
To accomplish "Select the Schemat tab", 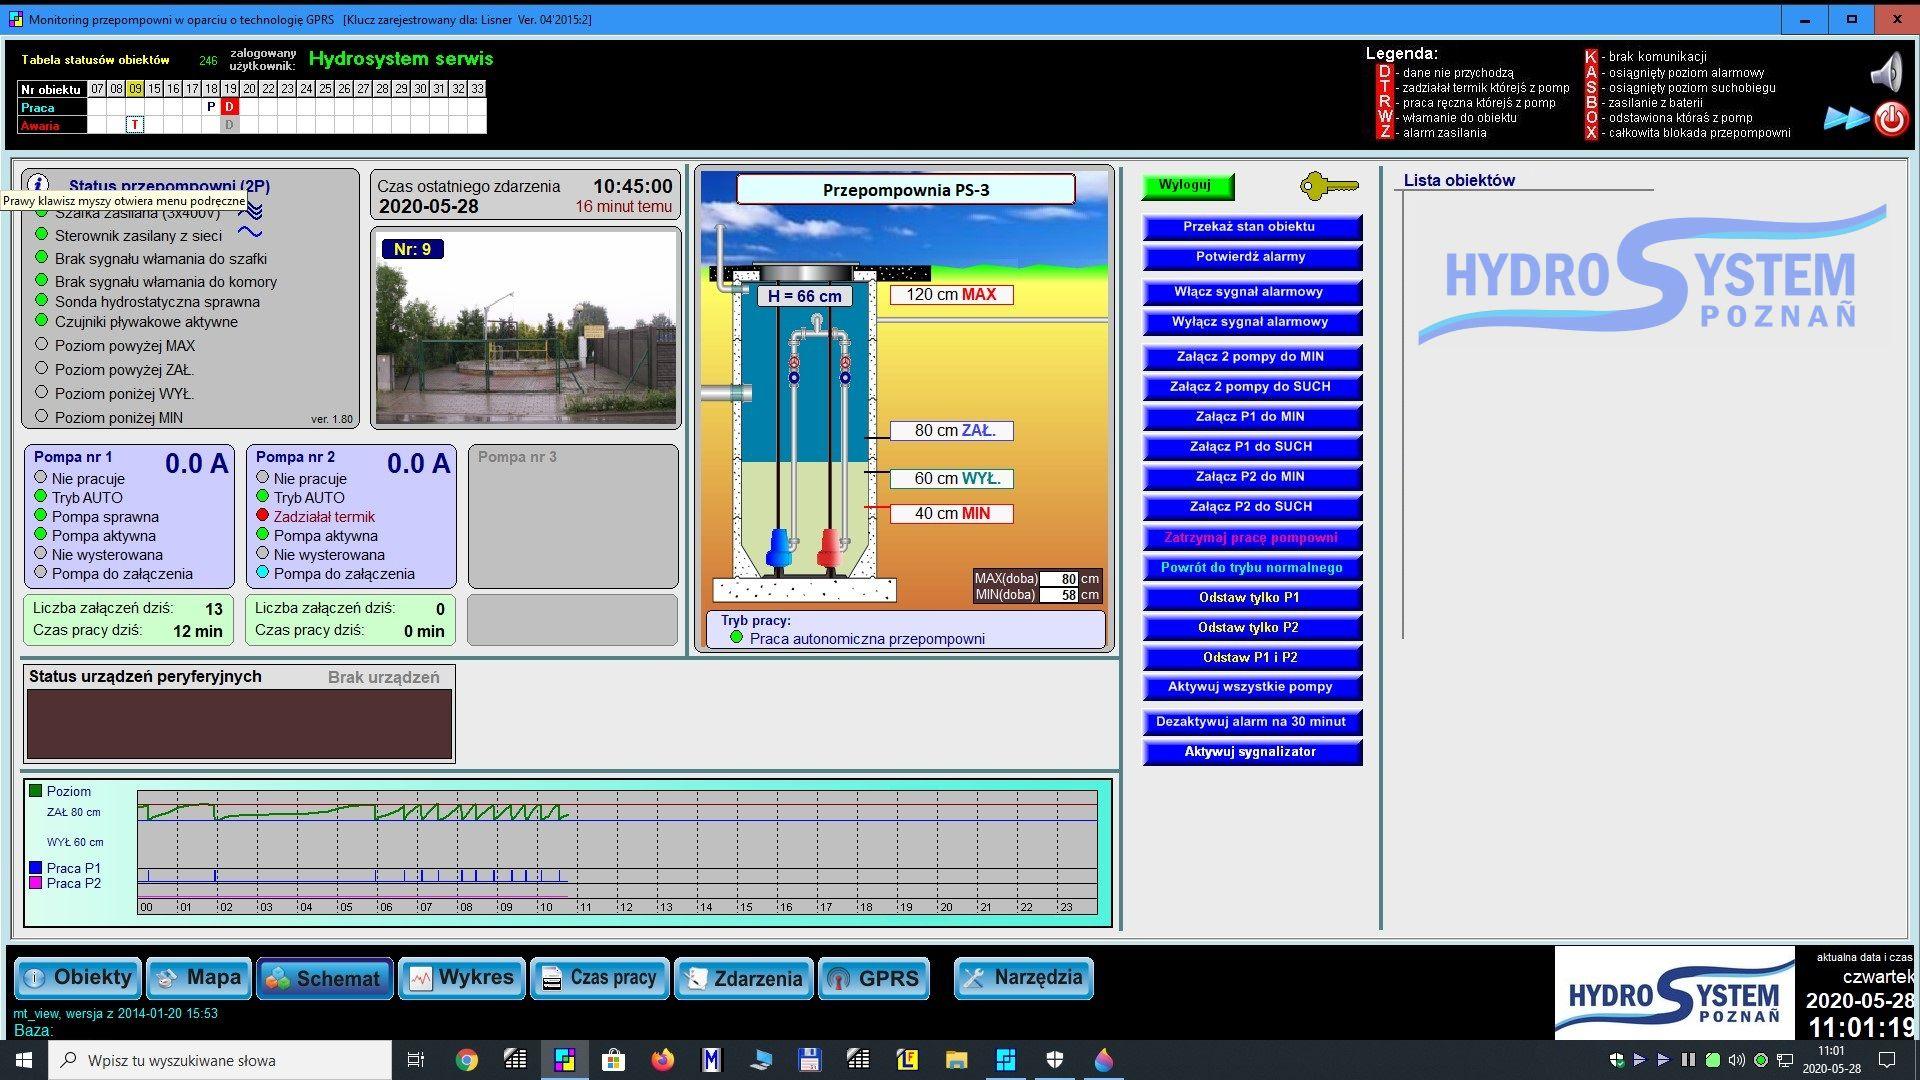I will (325, 978).
